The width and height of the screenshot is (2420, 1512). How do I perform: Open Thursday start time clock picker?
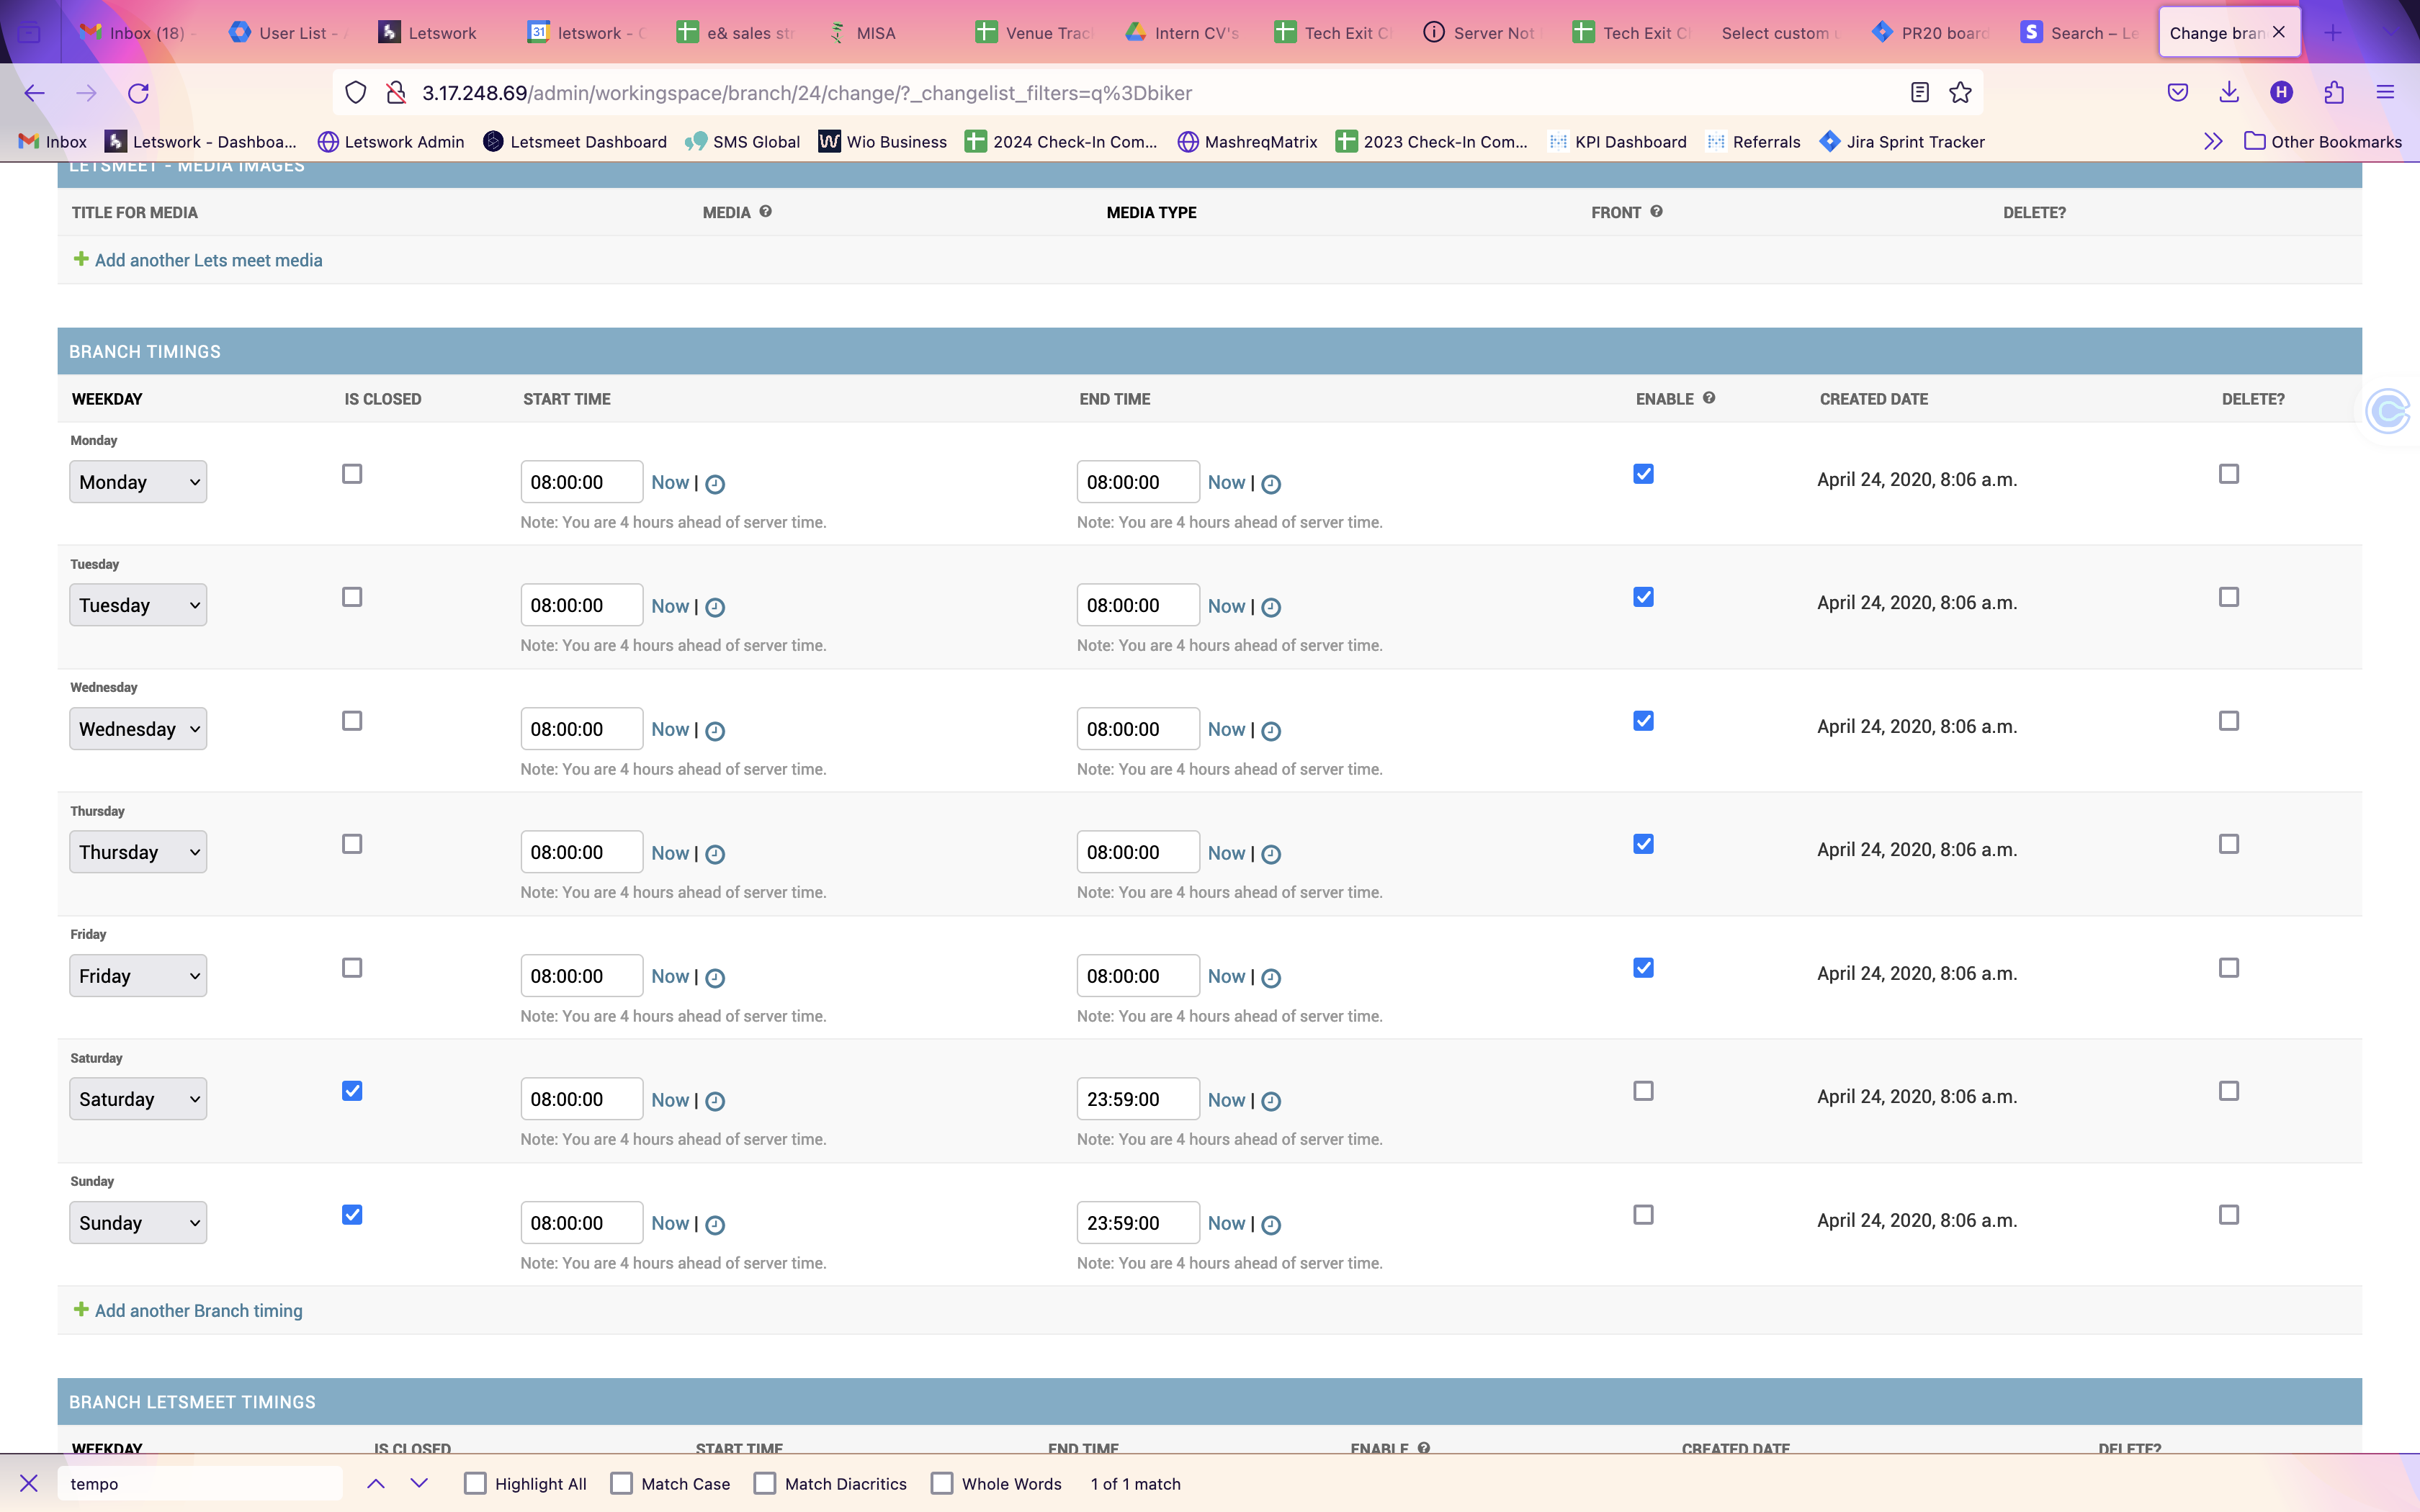[715, 854]
